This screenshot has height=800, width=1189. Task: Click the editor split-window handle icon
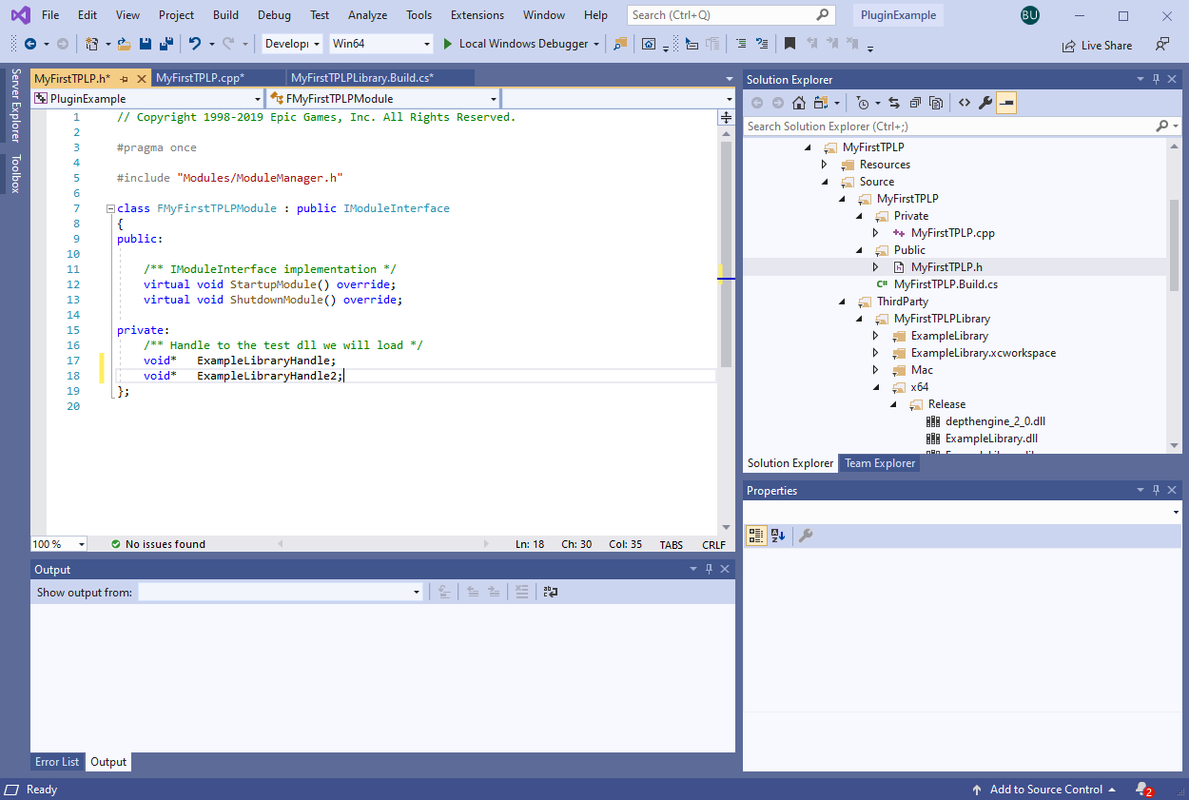(726, 118)
